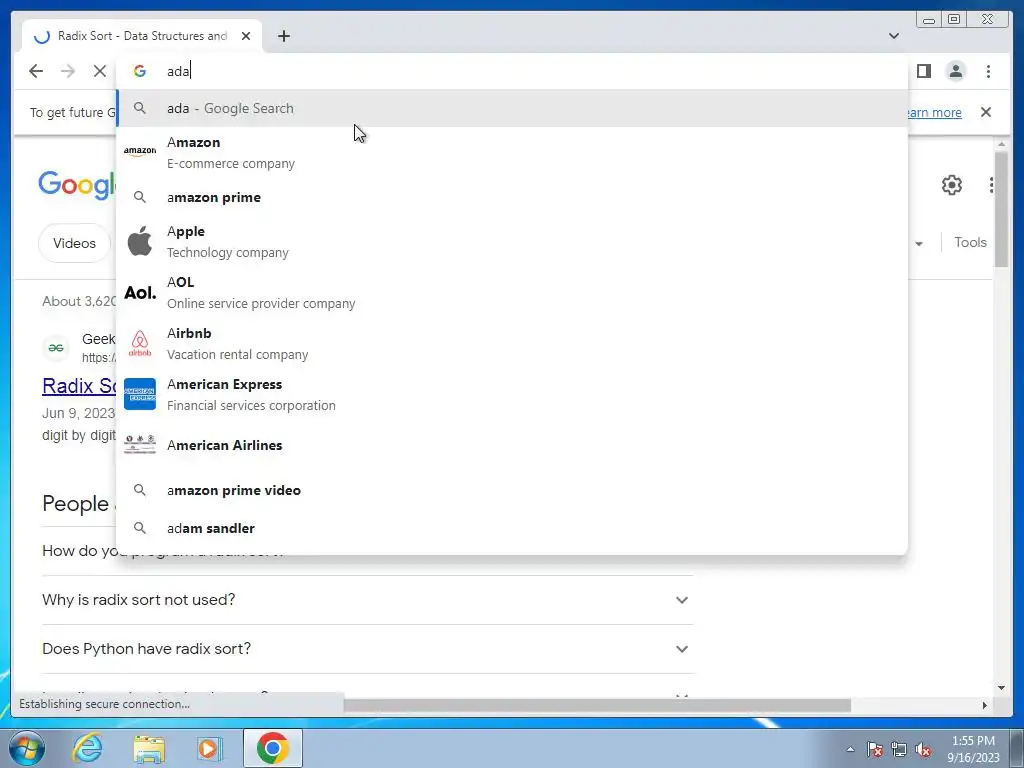1024x768 pixels.
Task: Toggle the side panel icon
Action: [x=923, y=71]
